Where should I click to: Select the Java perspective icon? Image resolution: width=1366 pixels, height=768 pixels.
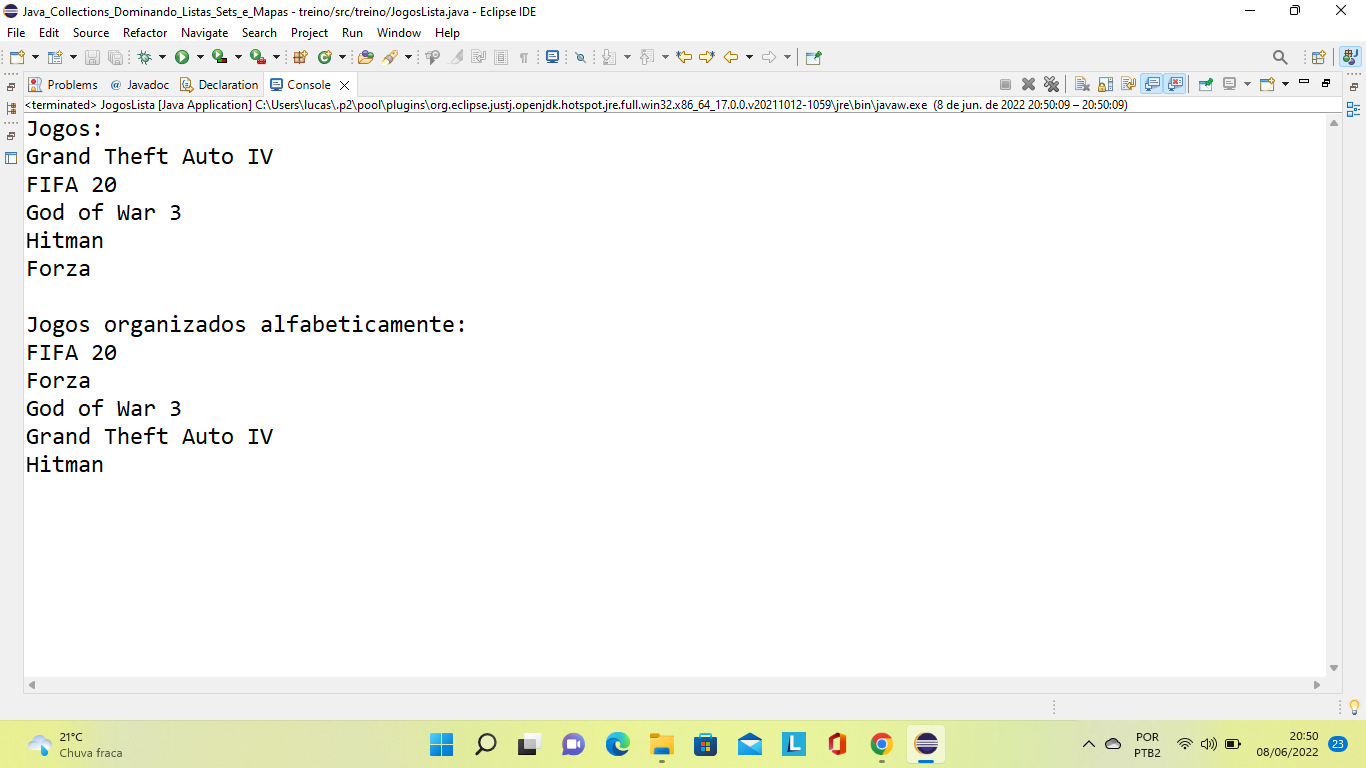pyautogui.click(x=1351, y=57)
